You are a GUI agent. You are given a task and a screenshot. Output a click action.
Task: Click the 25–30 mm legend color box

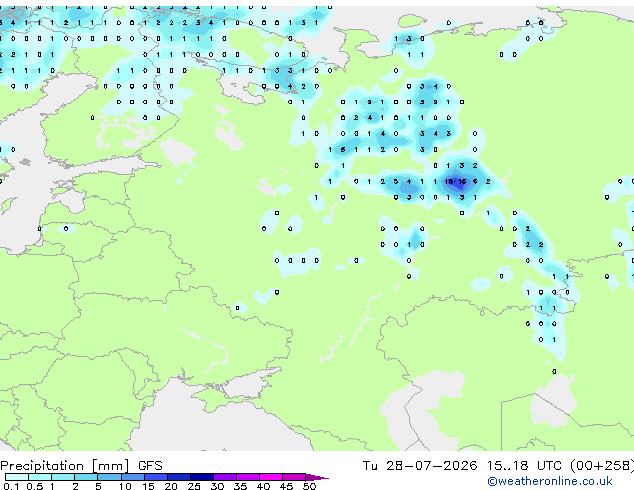point(202,477)
